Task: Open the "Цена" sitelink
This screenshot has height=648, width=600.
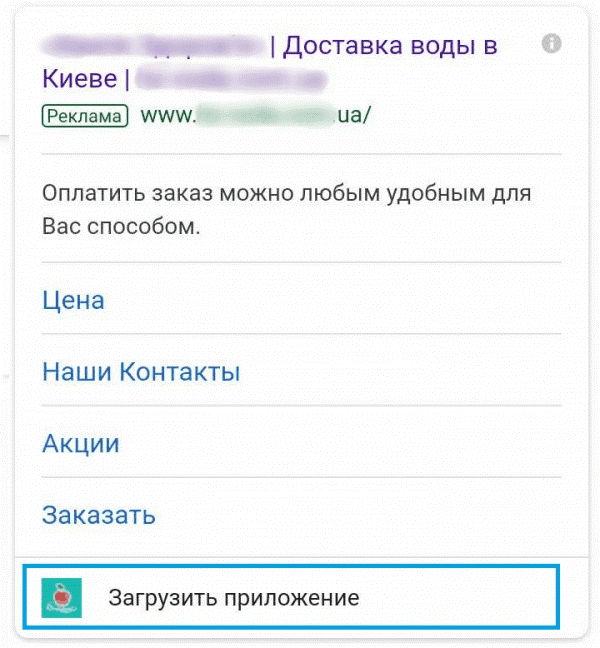Action: pyautogui.click(x=73, y=299)
